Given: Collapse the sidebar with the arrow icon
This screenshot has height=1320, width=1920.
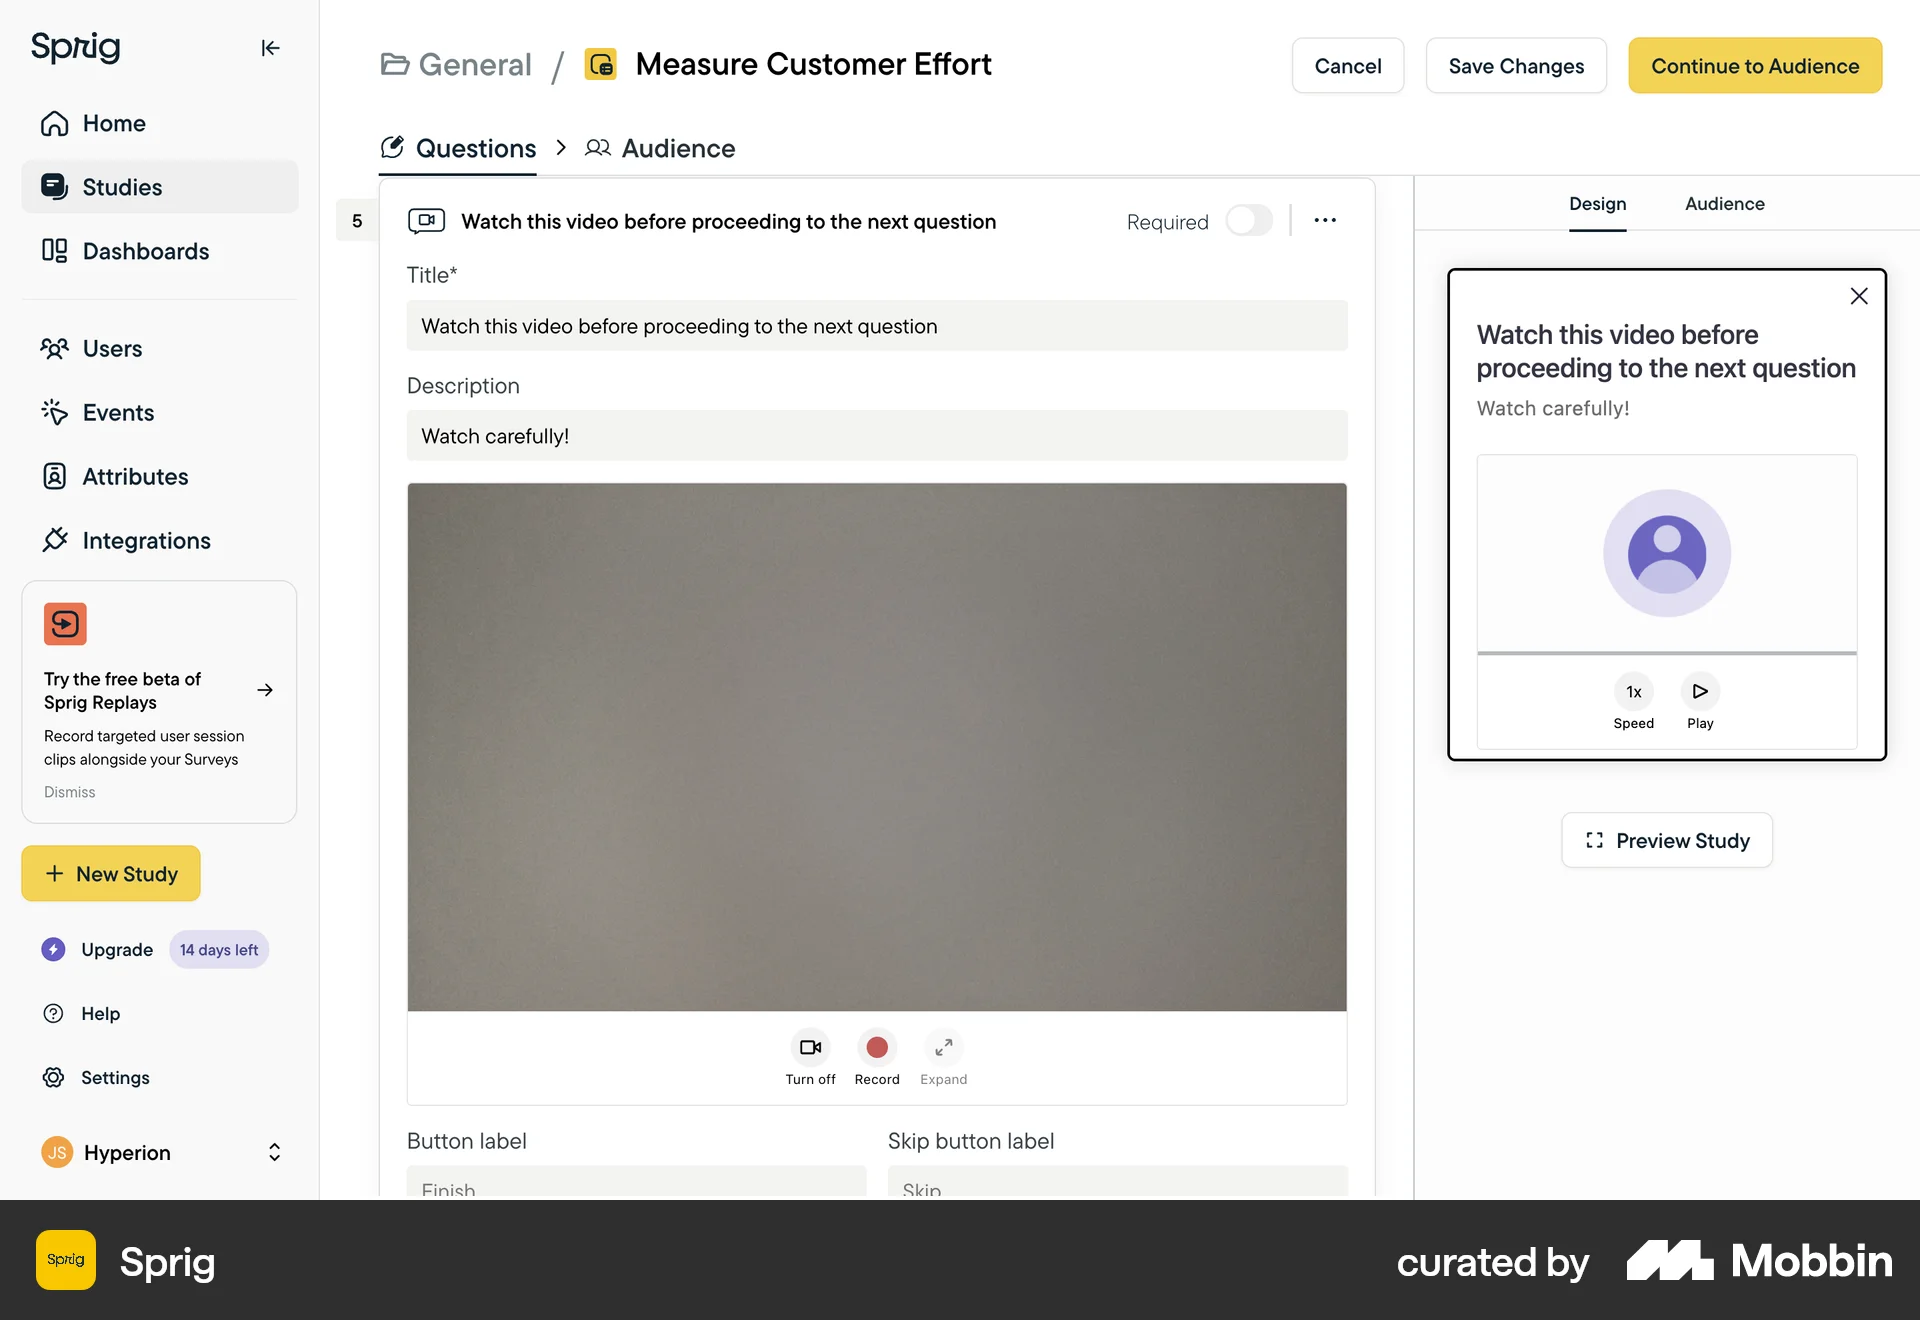Looking at the screenshot, I should tap(270, 48).
